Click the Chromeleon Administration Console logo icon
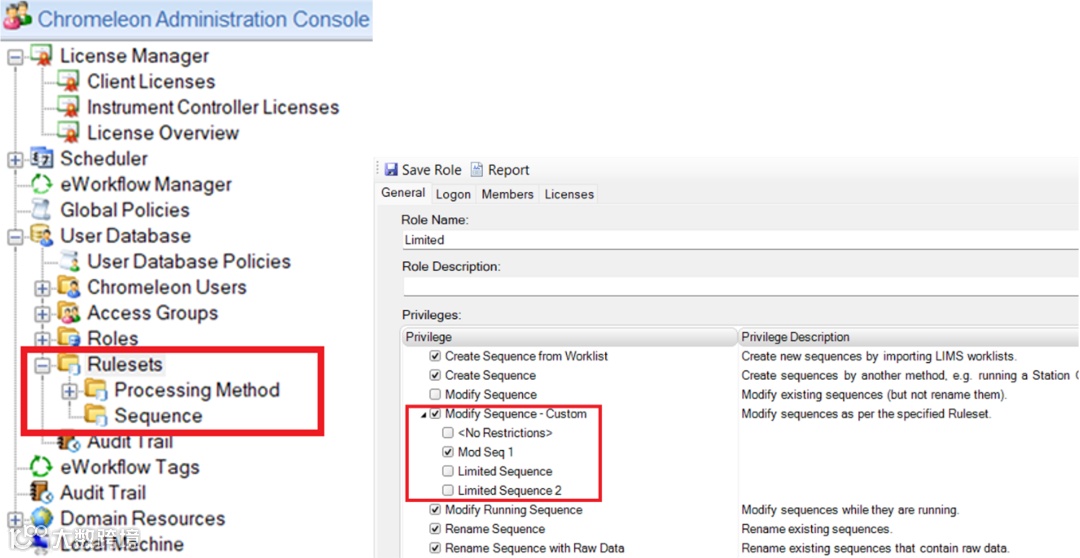Viewport: 1080px width, 558px height. 17,17
